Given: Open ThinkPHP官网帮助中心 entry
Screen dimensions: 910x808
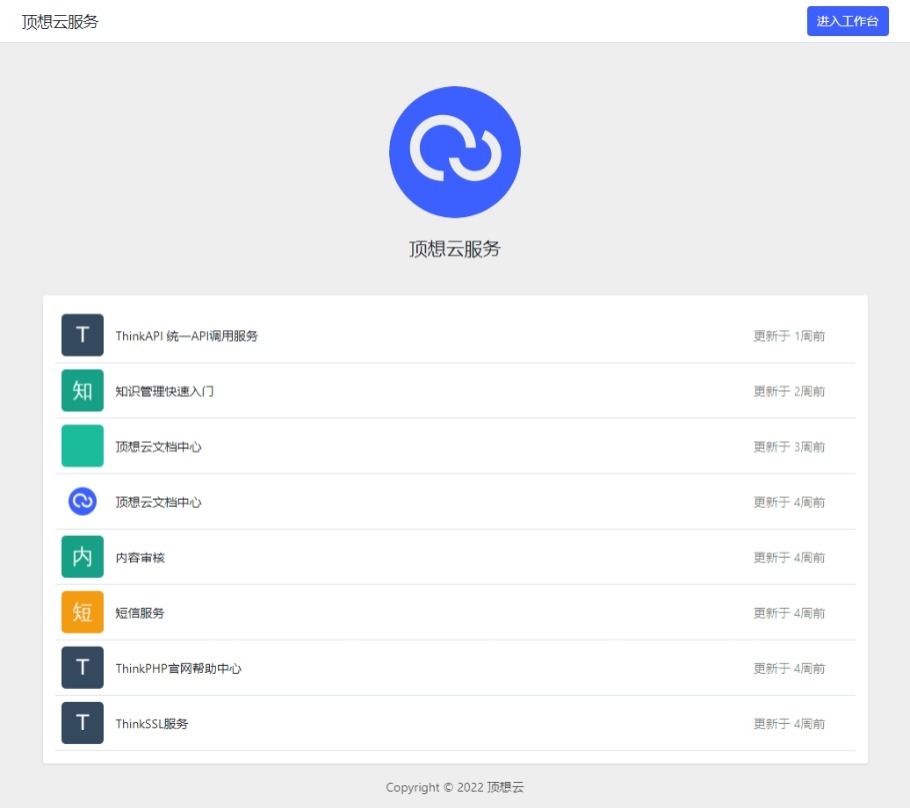Looking at the screenshot, I should pyautogui.click(x=182, y=668).
